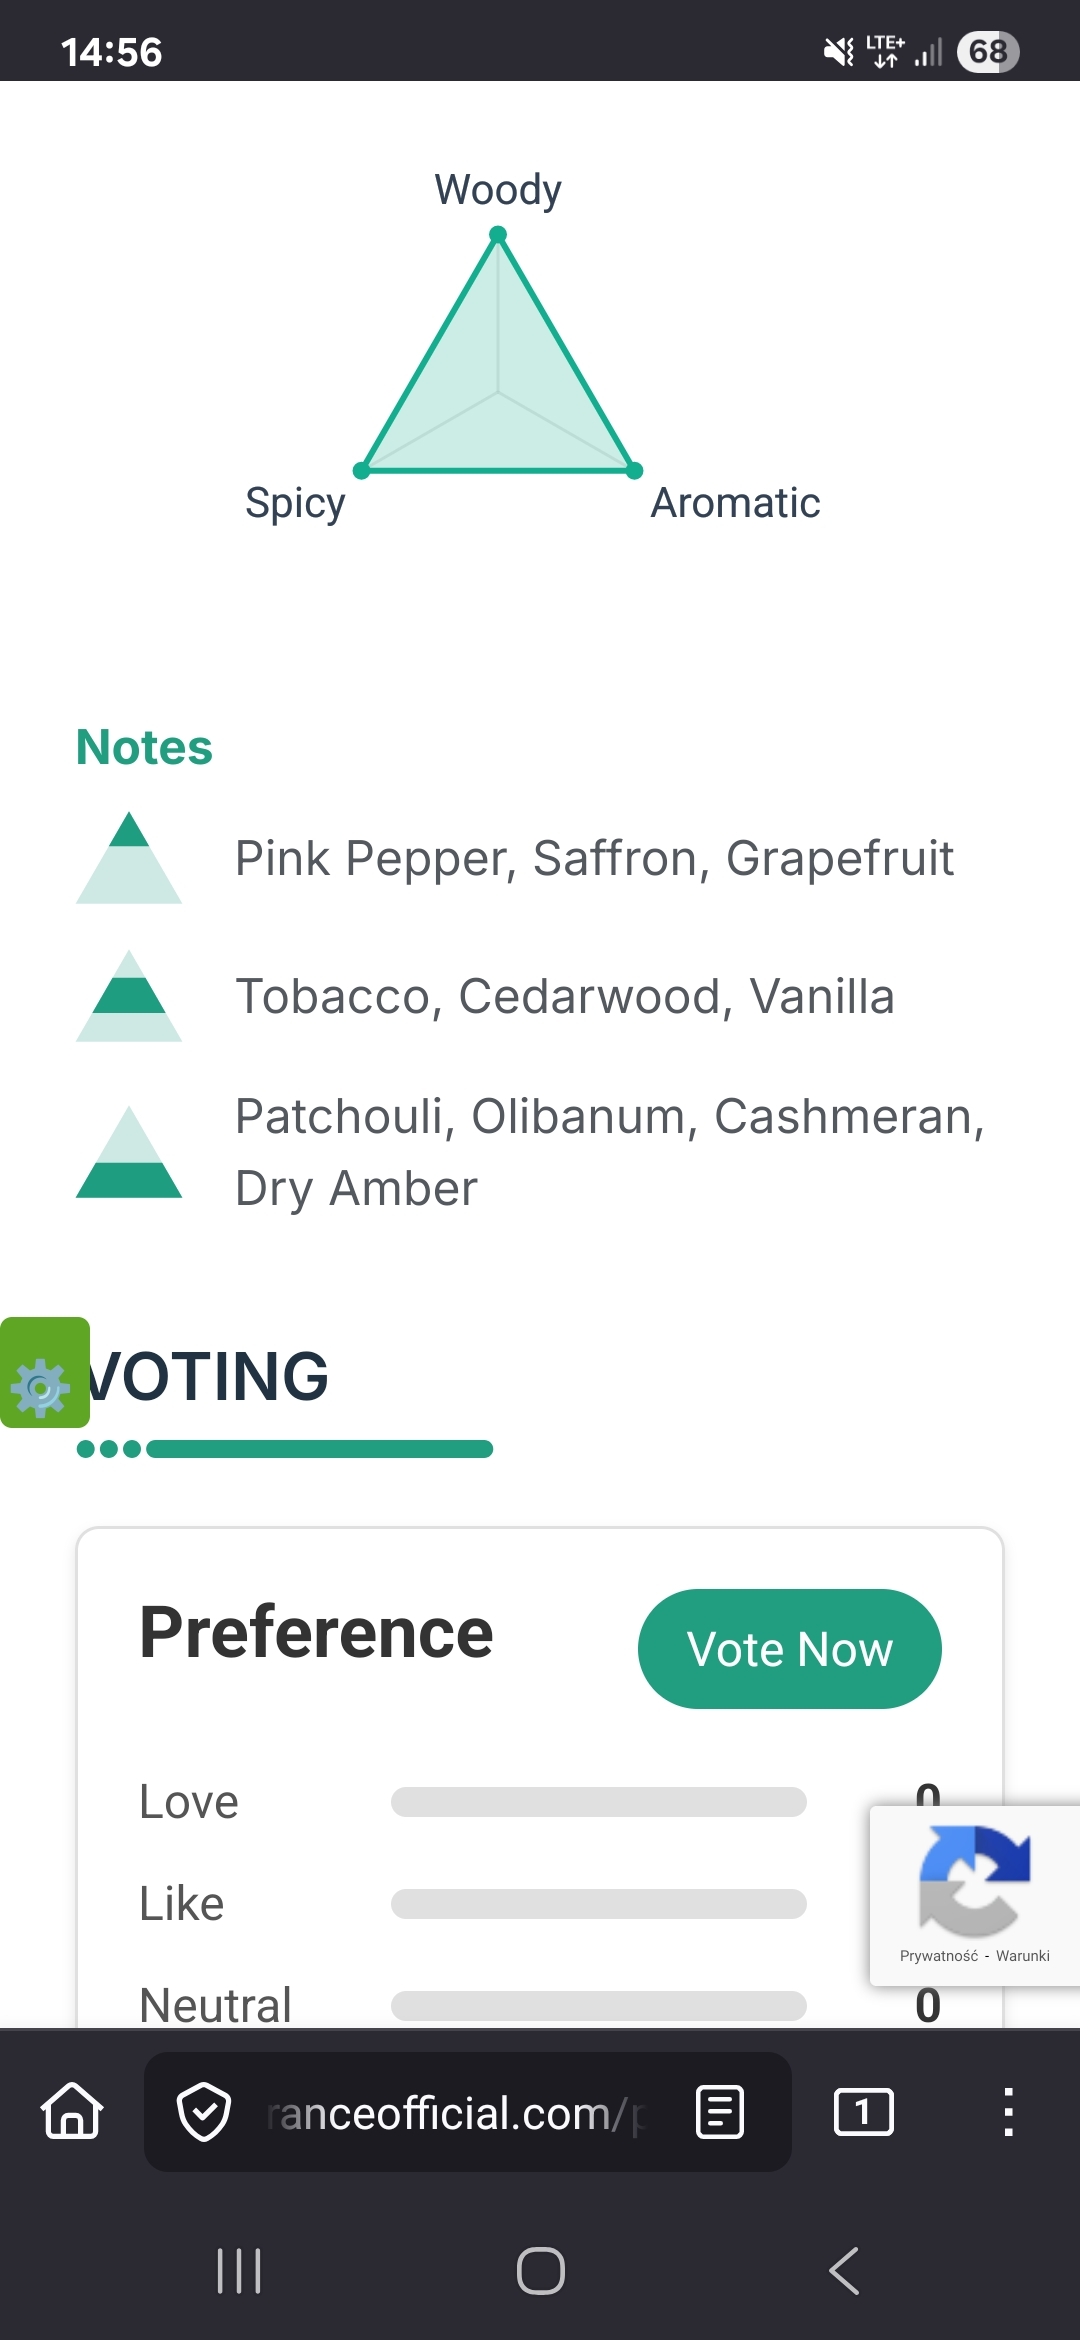Tap the Woody point on radar chart
This screenshot has width=1080, height=2340.
498,235
